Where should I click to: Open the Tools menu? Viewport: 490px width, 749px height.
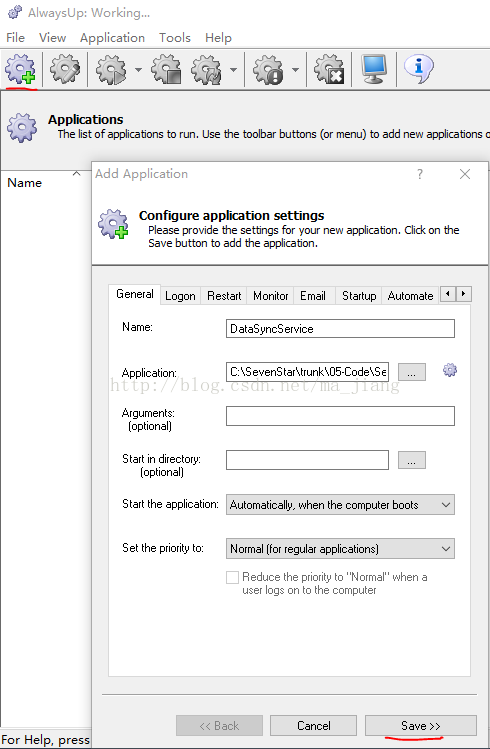[175, 38]
